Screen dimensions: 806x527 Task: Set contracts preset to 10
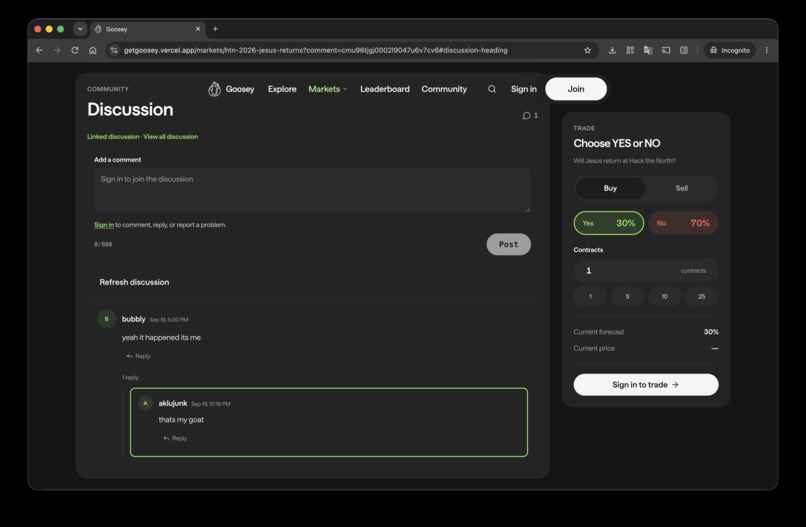click(x=665, y=296)
